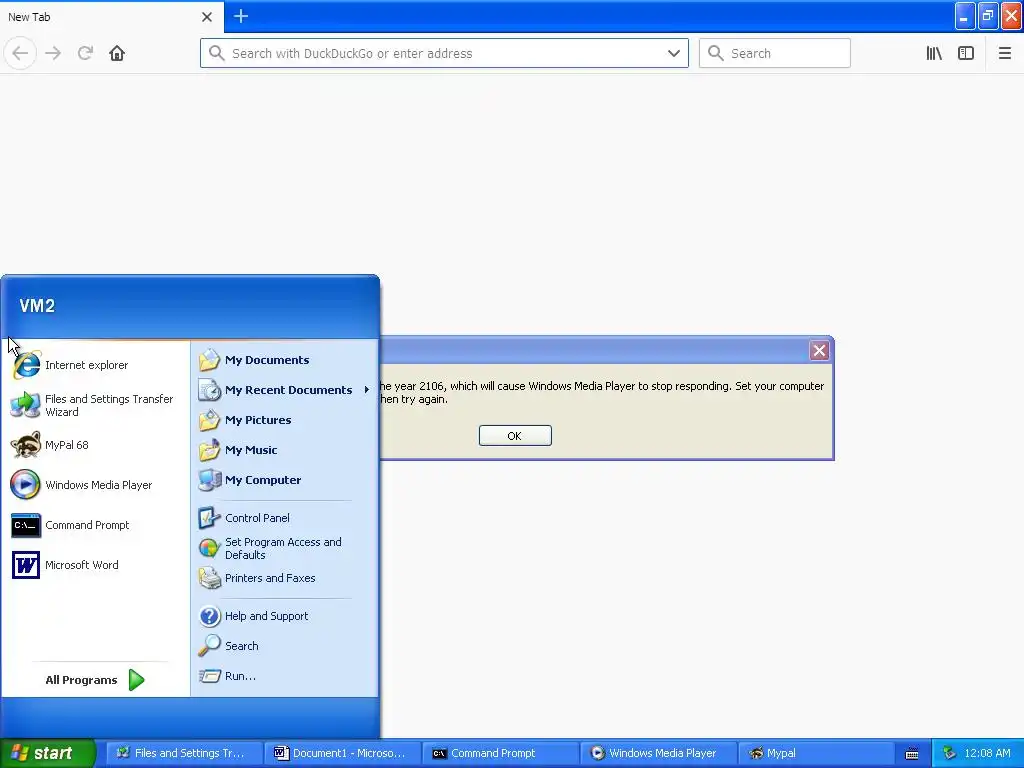Launch Files and Settings Transfer Wizard
The width and height of the screenshot is (1024, 768).
pyautogui.click(x=92, y=406)
